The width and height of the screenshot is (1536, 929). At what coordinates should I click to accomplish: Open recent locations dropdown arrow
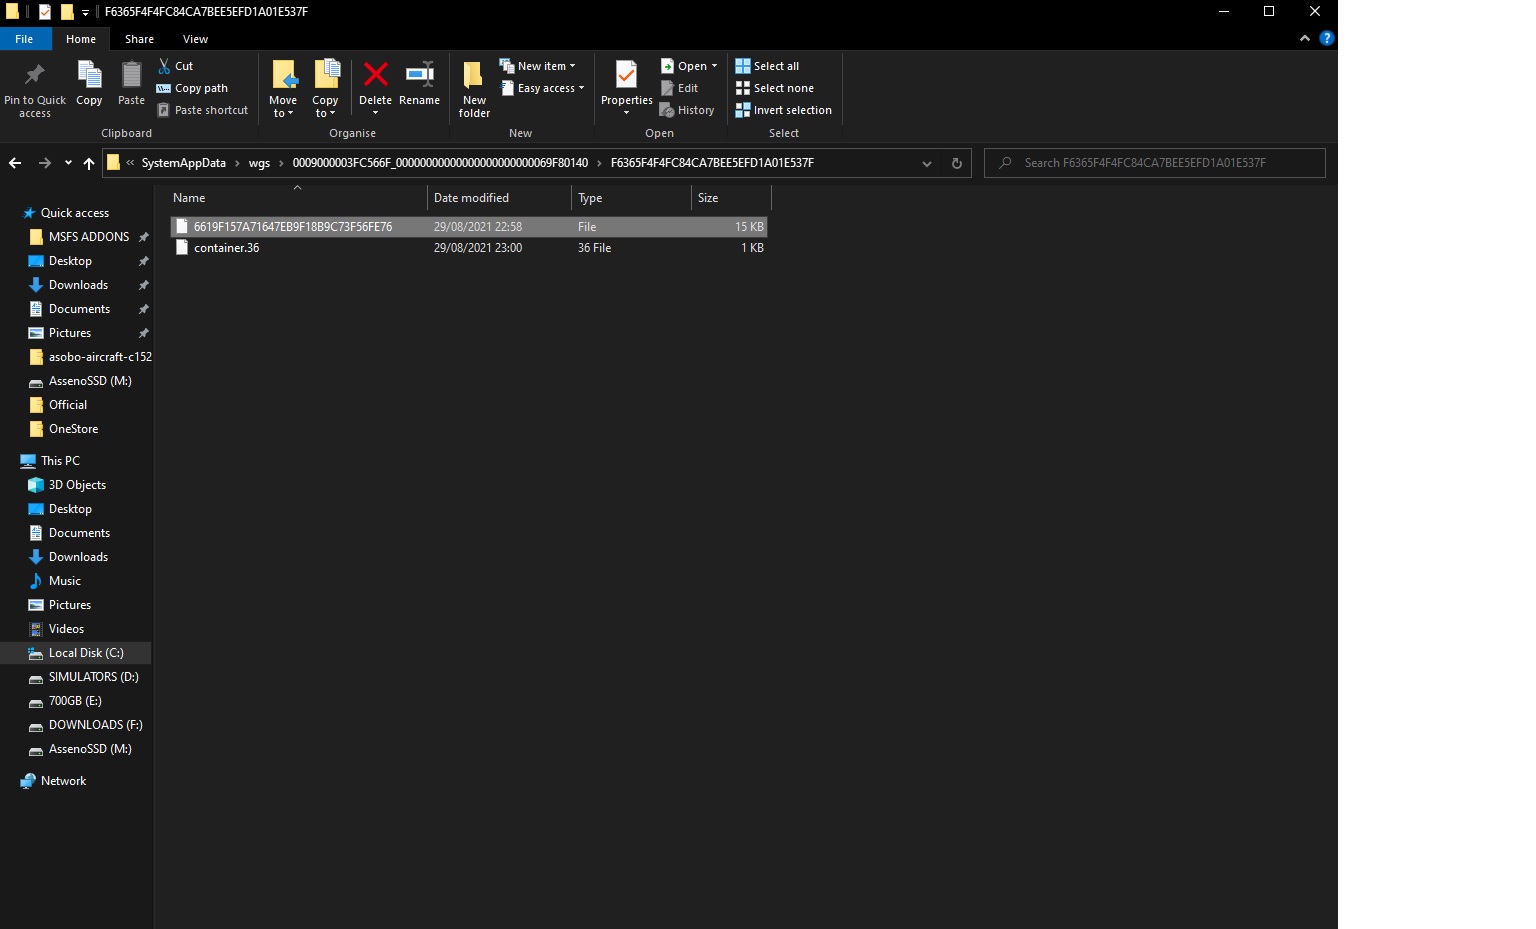68,163
